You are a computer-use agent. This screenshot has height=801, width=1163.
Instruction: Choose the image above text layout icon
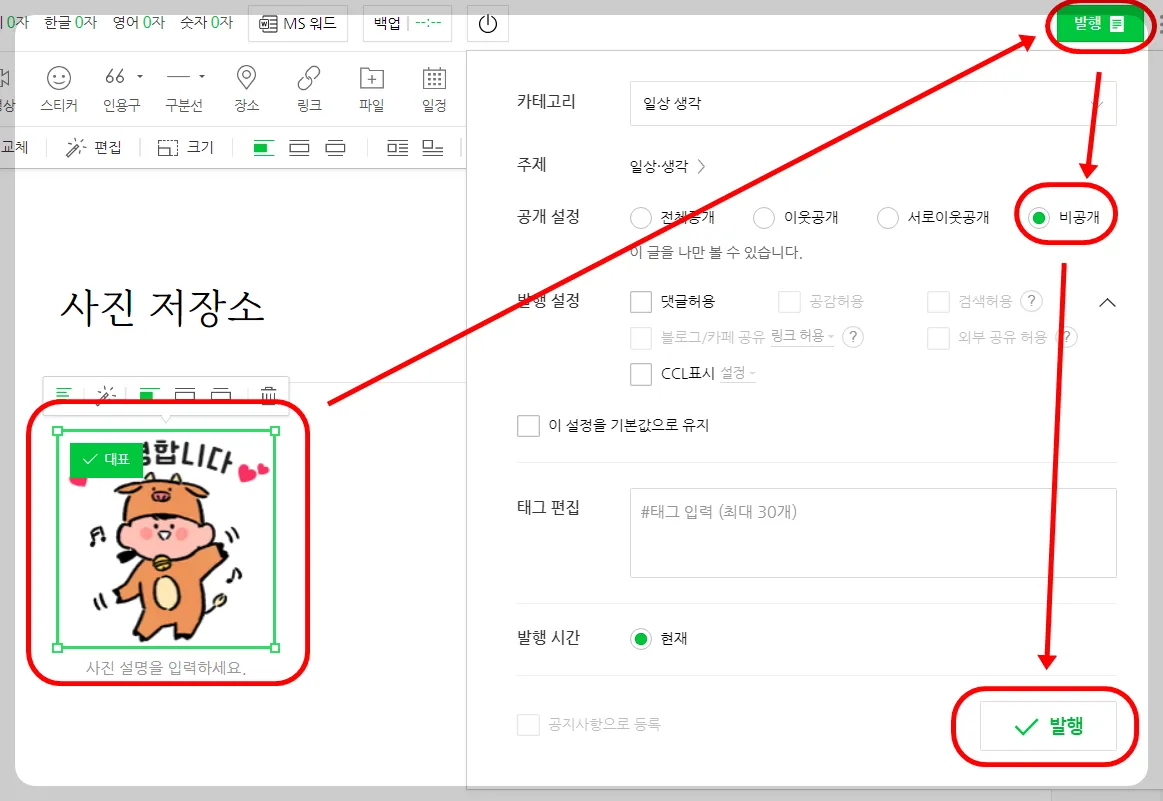point(432,148)
